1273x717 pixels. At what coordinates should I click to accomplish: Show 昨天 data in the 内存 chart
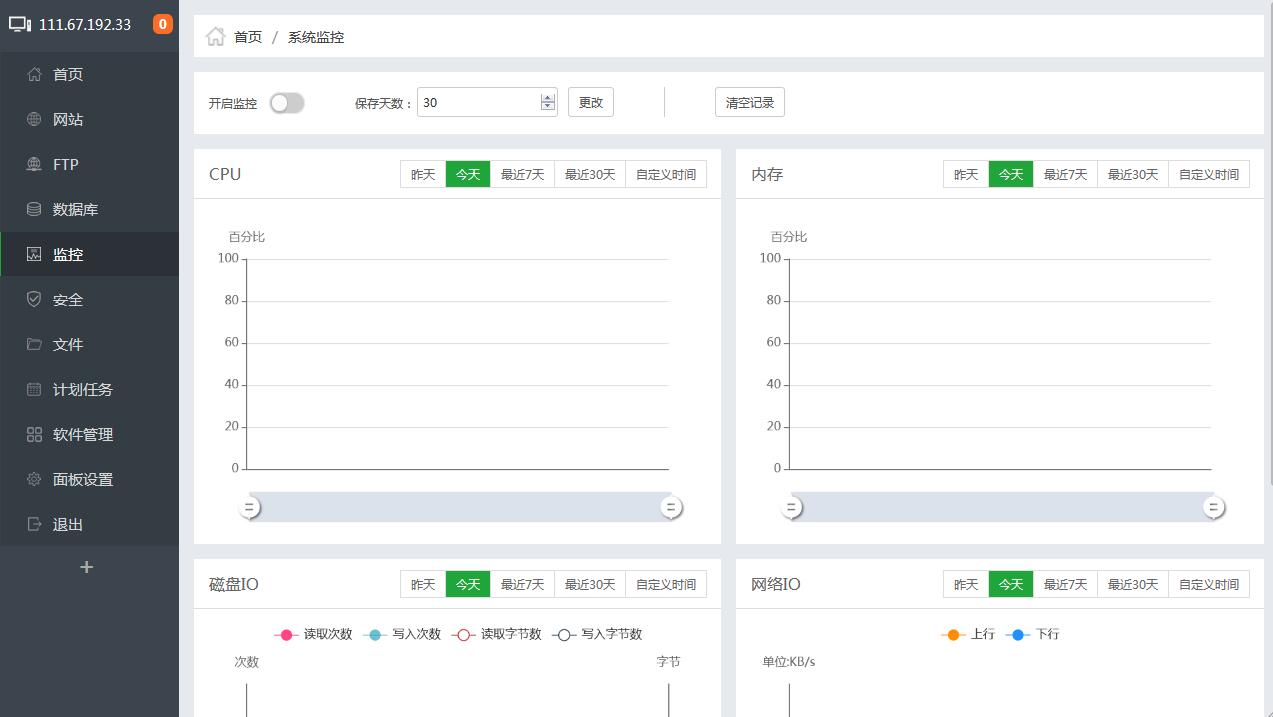(964, 173)
